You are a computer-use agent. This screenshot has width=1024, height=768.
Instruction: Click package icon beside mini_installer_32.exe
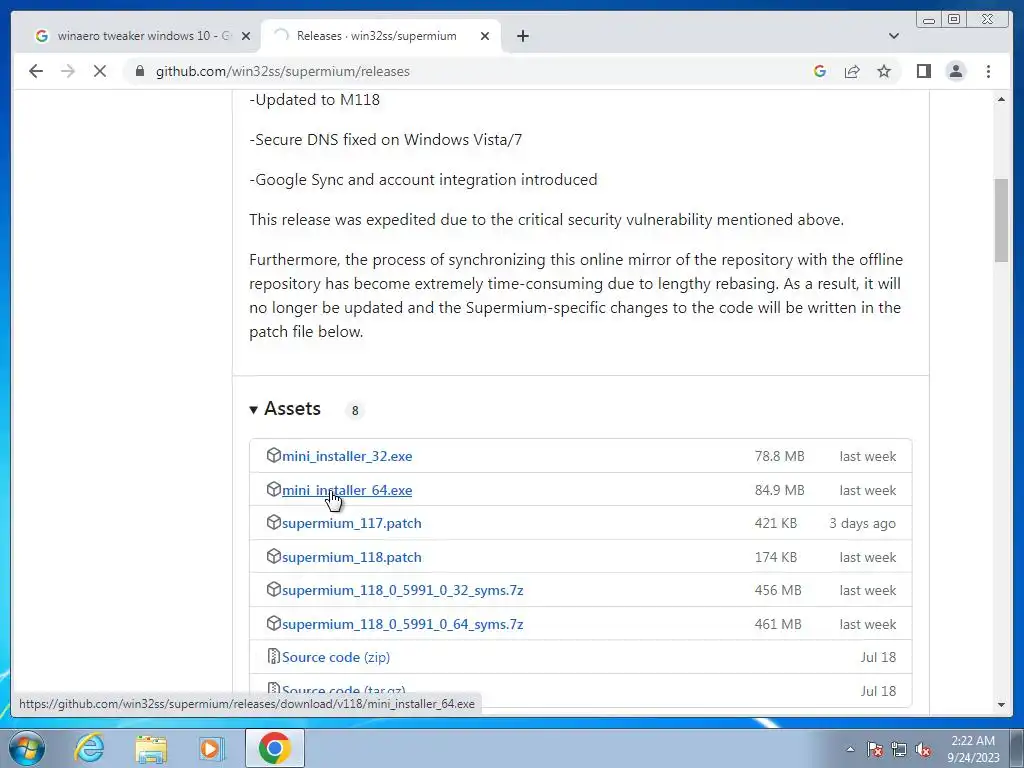tap(274, 455)
